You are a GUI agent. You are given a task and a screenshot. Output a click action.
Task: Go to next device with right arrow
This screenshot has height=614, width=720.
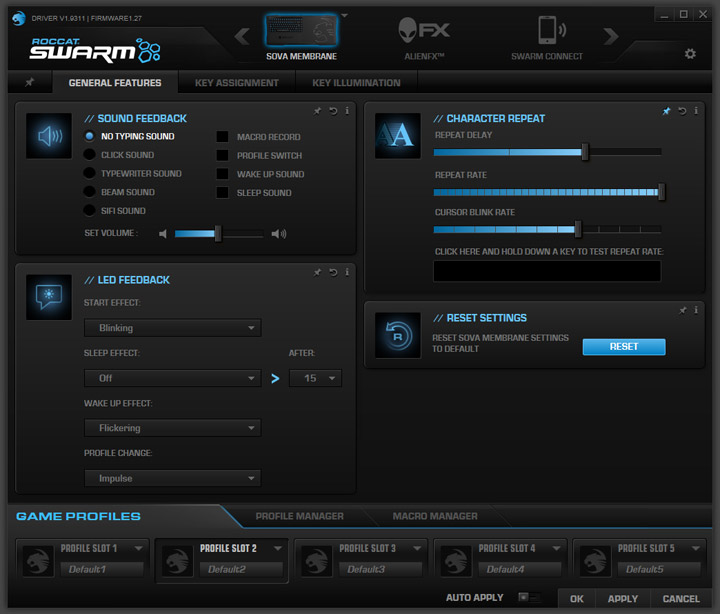610,36
